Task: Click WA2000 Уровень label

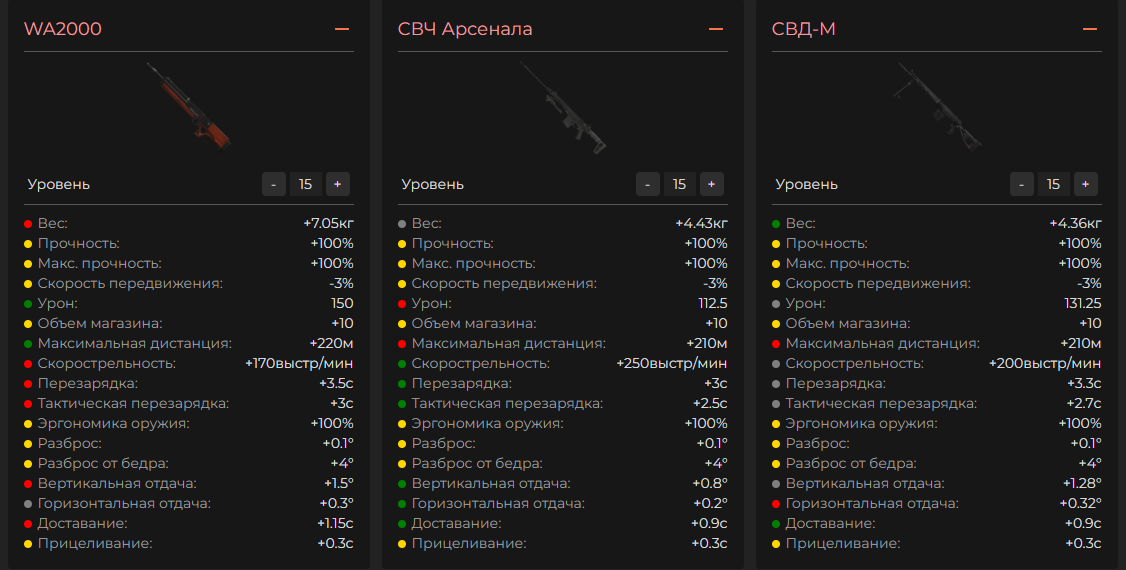Action: (59, 184)
